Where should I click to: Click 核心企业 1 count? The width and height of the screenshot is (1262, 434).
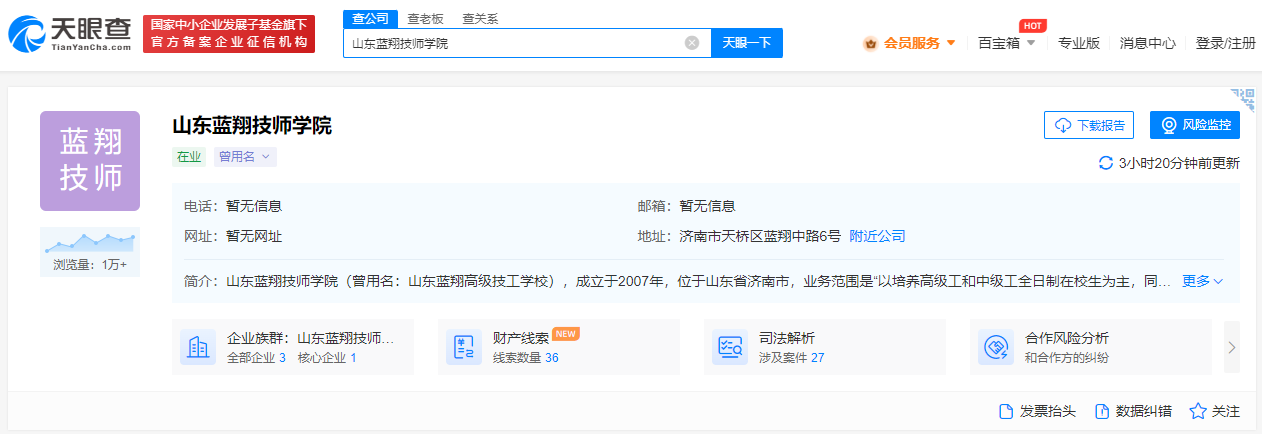click(x=327, y=357)
